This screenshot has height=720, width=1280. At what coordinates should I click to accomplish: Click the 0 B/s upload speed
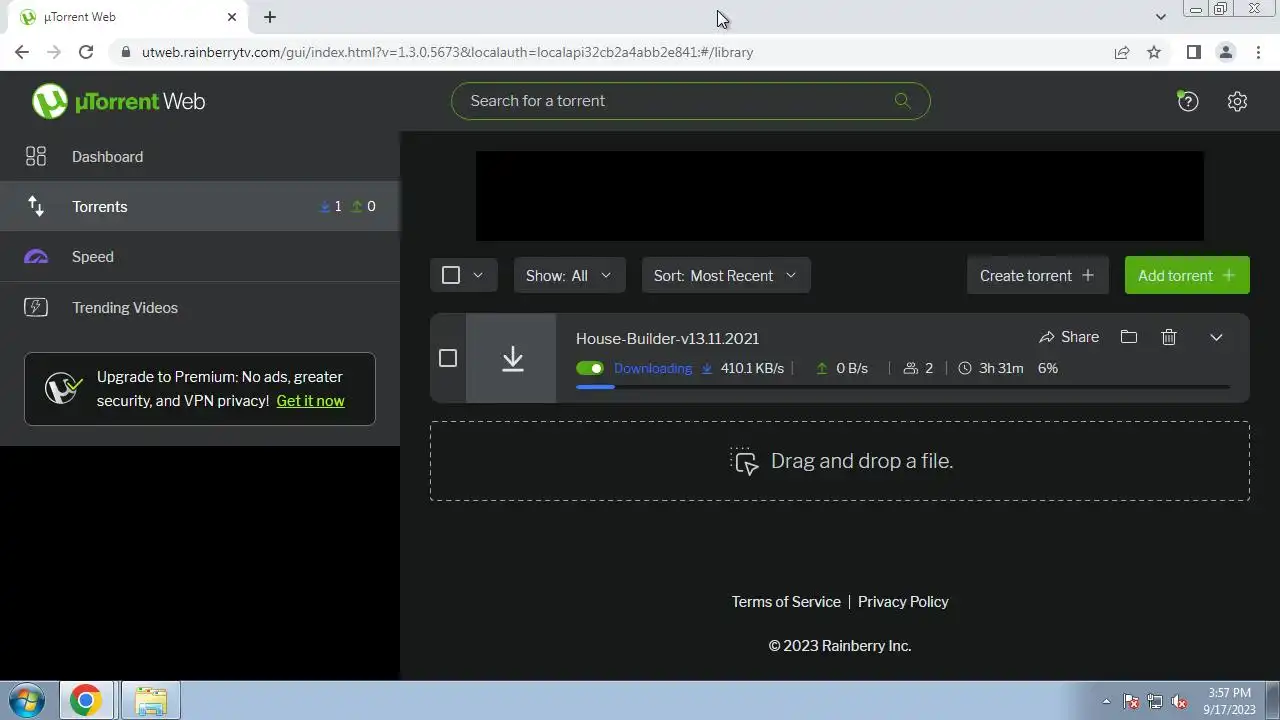click(852, 368)
